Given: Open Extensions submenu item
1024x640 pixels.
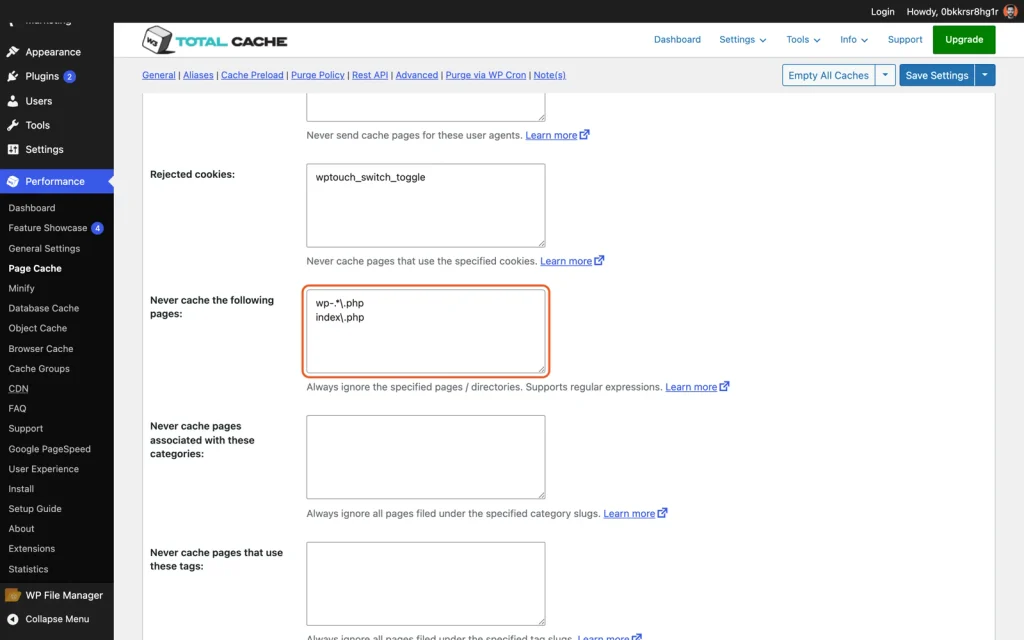Looking at the screenshot, I should (32, 549).
